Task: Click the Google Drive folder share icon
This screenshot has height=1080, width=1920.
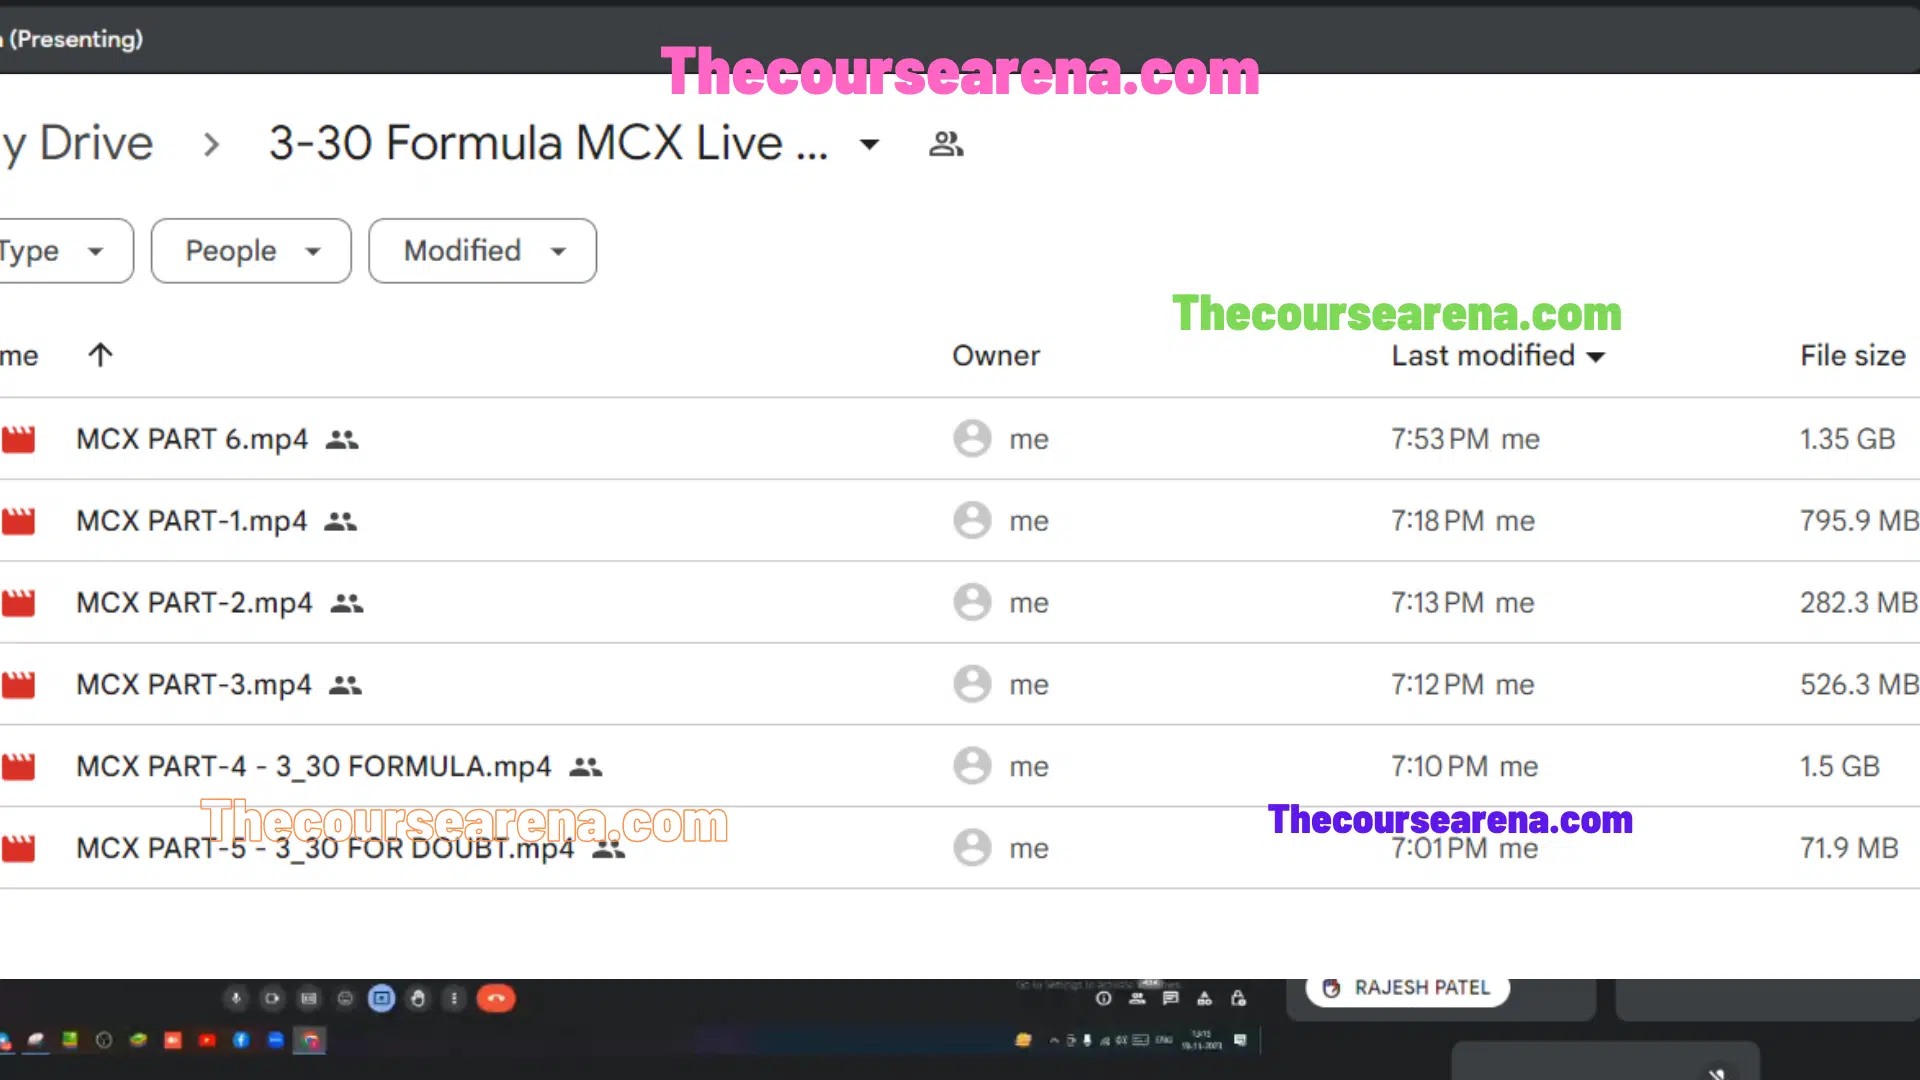Action: click(947, 142)
